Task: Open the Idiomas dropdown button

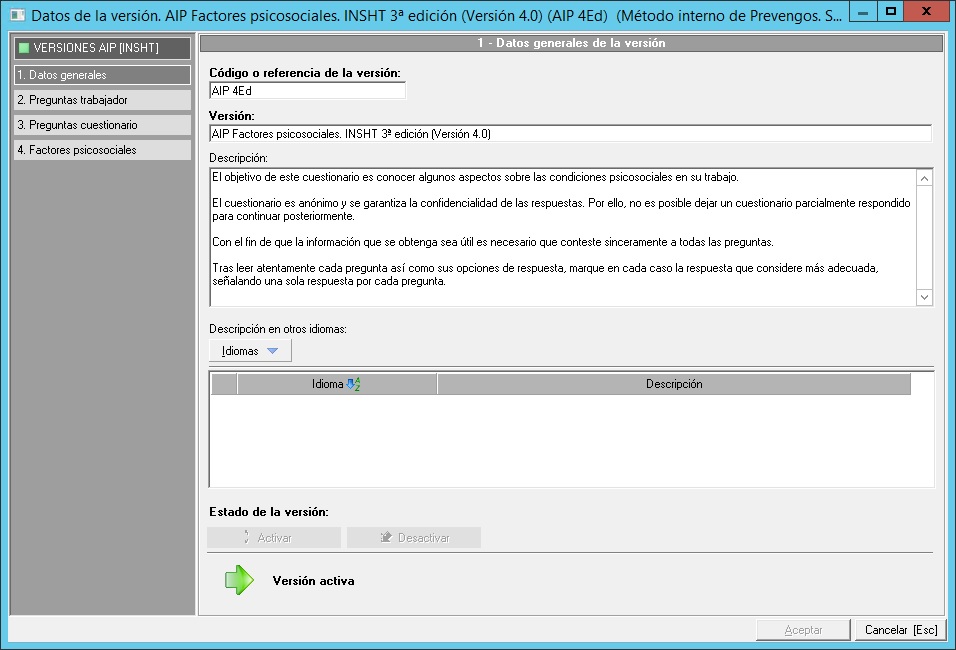Action: [x=250, y=351]
